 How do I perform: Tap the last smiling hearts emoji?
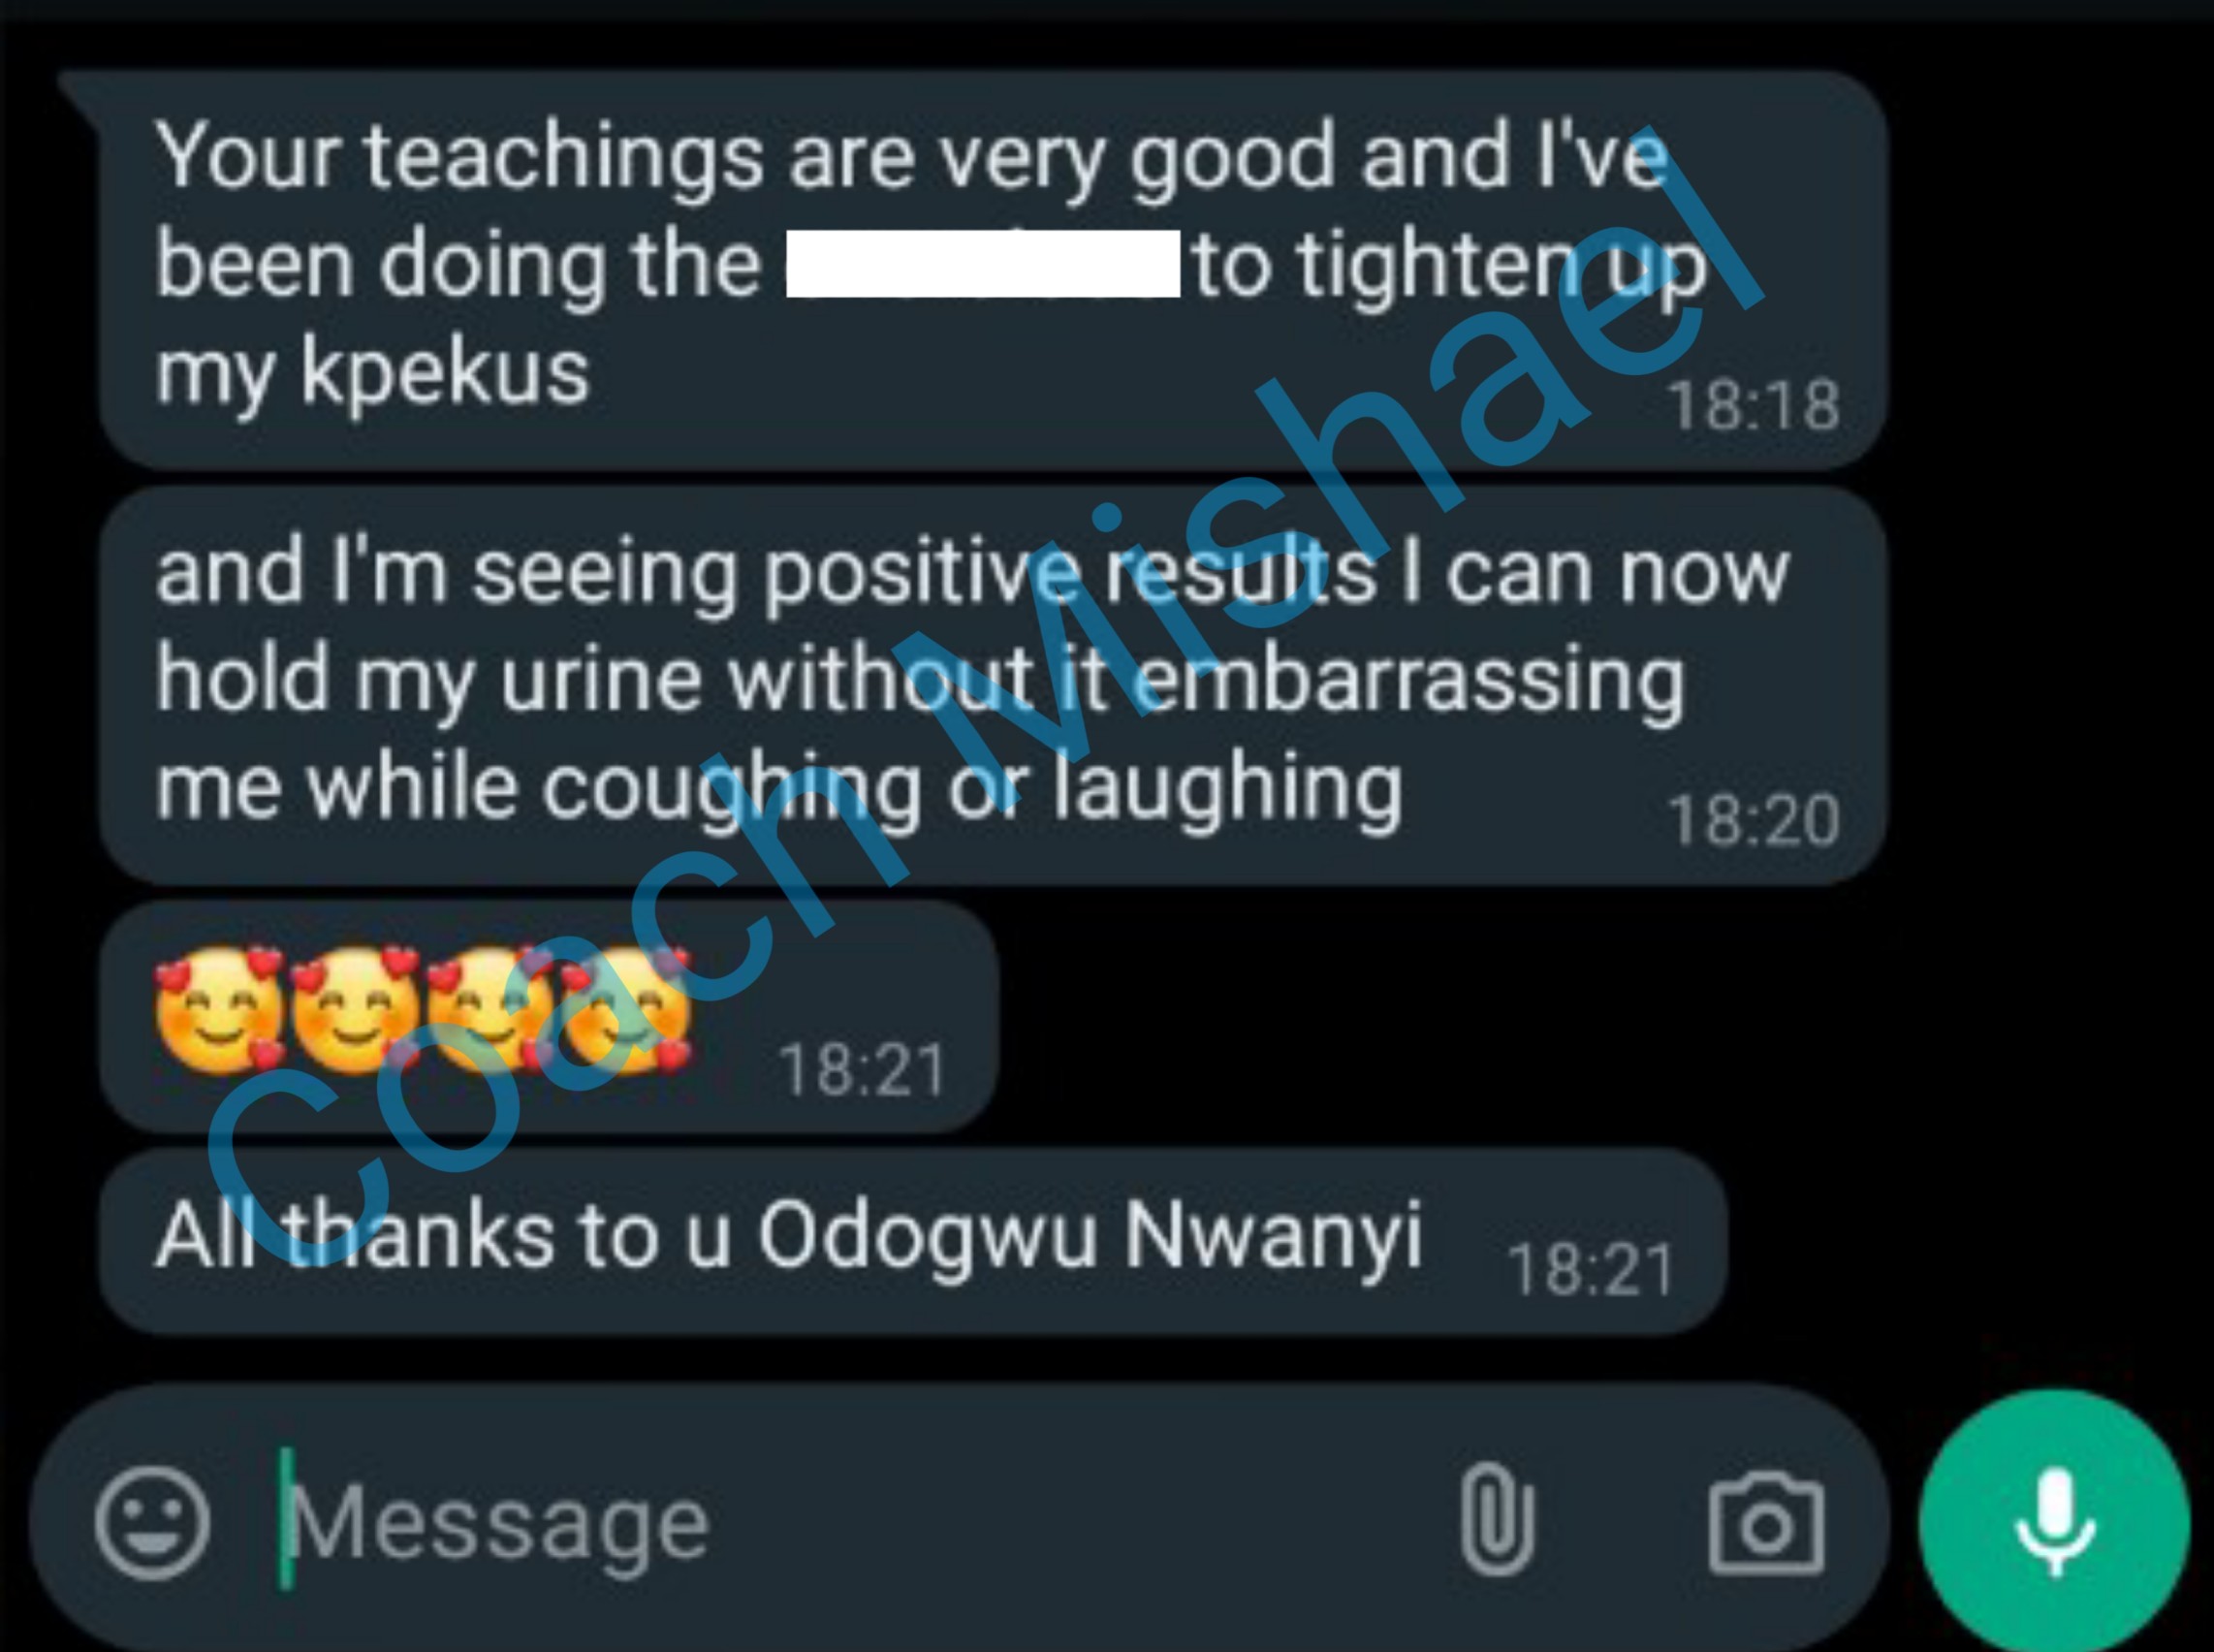pos(626,1010)
